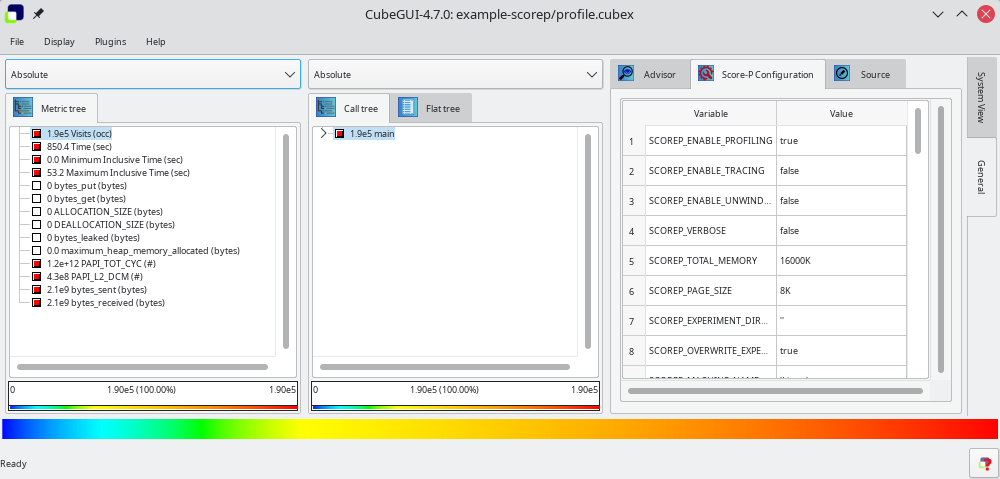Expand the 1.9e5 main call tree node
Viewport: 1000px width, 479px height.
(323, 134)
